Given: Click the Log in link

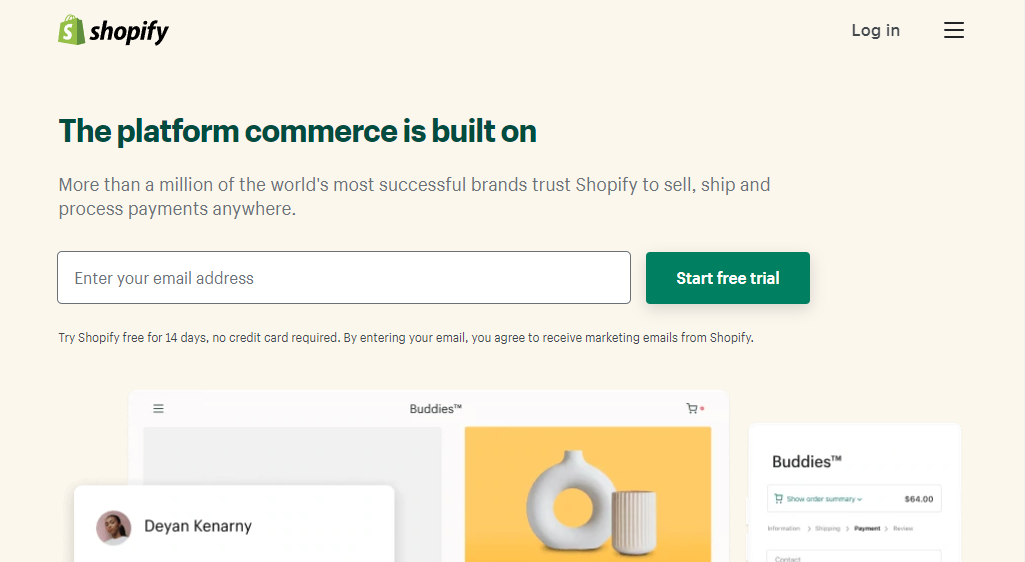Looking at the screenshot, I should [875, 30].
